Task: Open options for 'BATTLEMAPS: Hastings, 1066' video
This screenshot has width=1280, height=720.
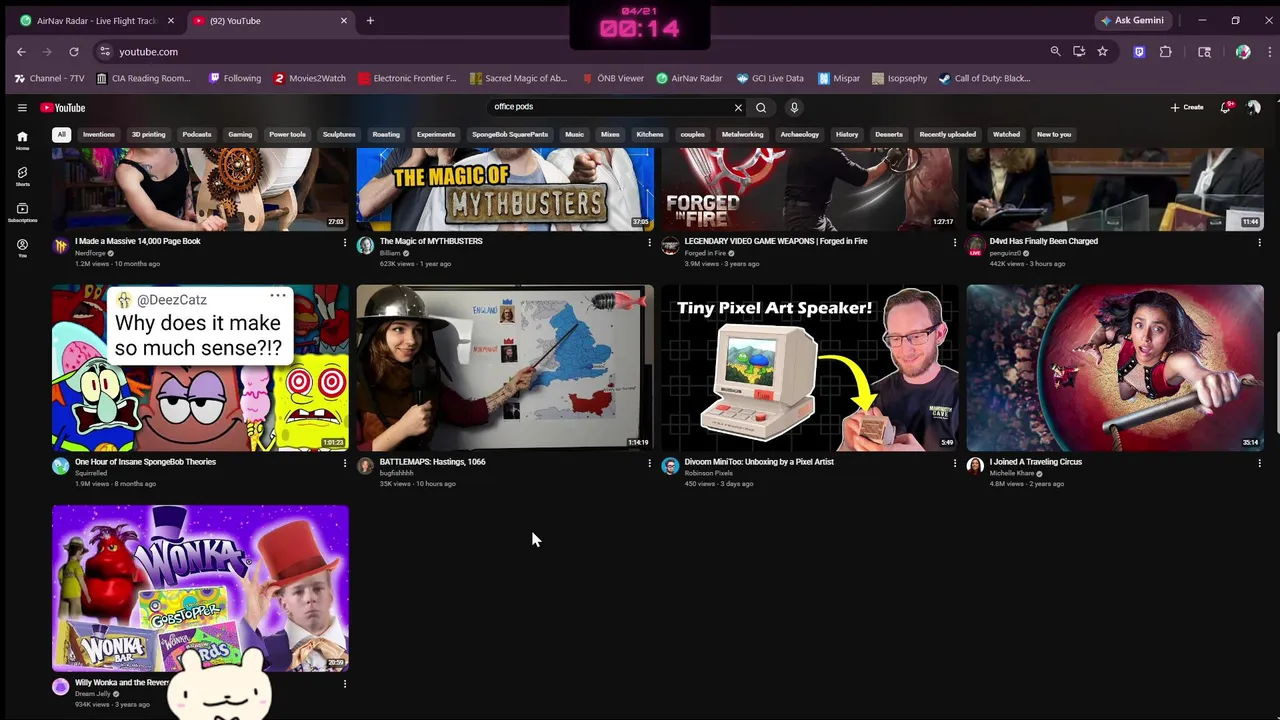Action: 649,463
